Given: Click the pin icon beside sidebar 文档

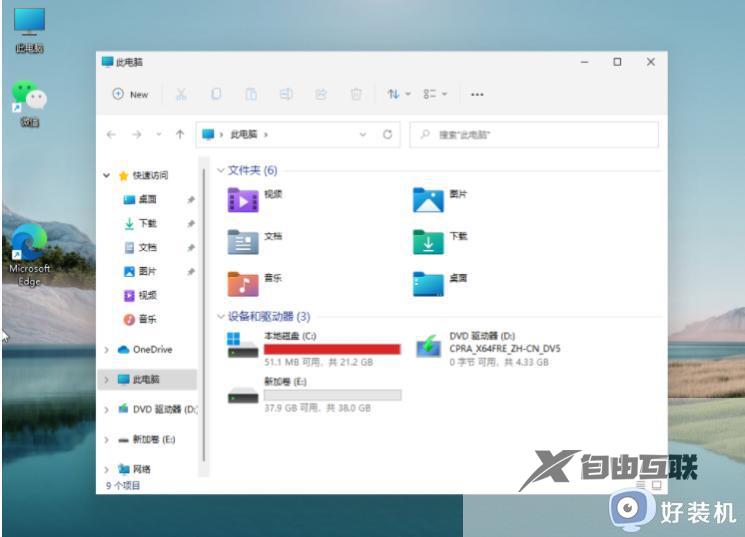Looking at the screenshot, I should coord(191,248).
